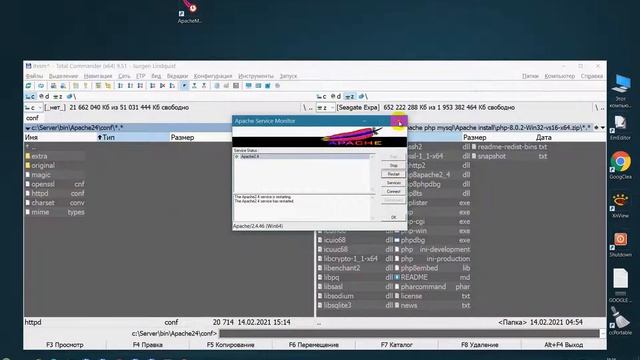Click F3 Просмотр button

[x=64, y=345]
